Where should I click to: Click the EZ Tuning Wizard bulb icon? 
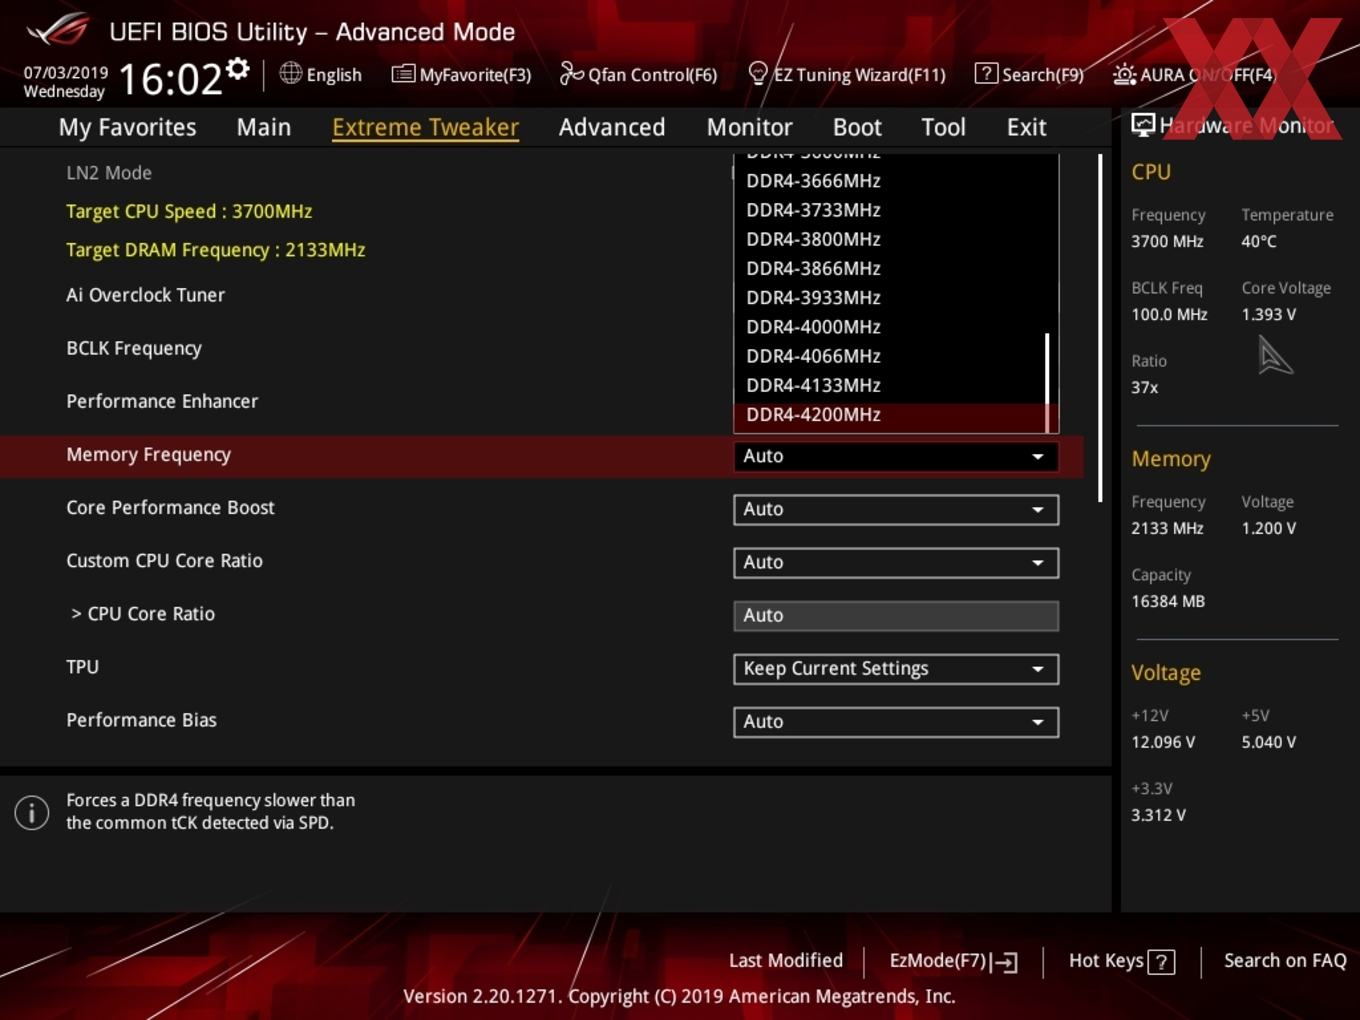[758, 73]
